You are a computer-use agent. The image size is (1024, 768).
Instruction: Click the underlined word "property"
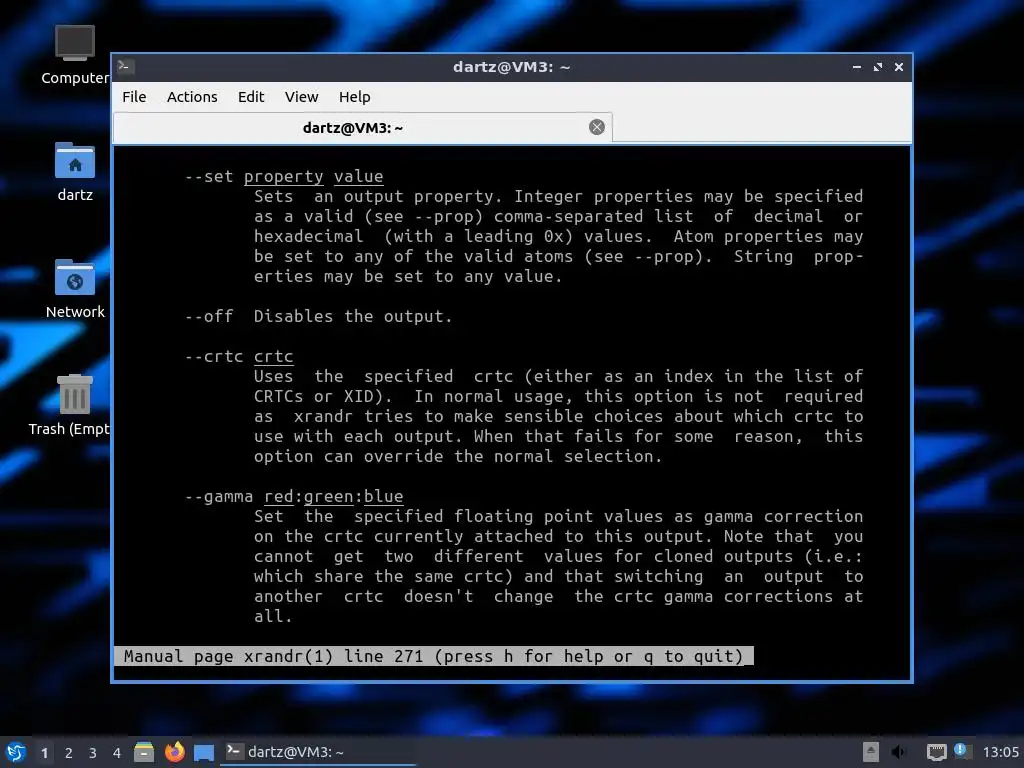[x=283, y=176]
